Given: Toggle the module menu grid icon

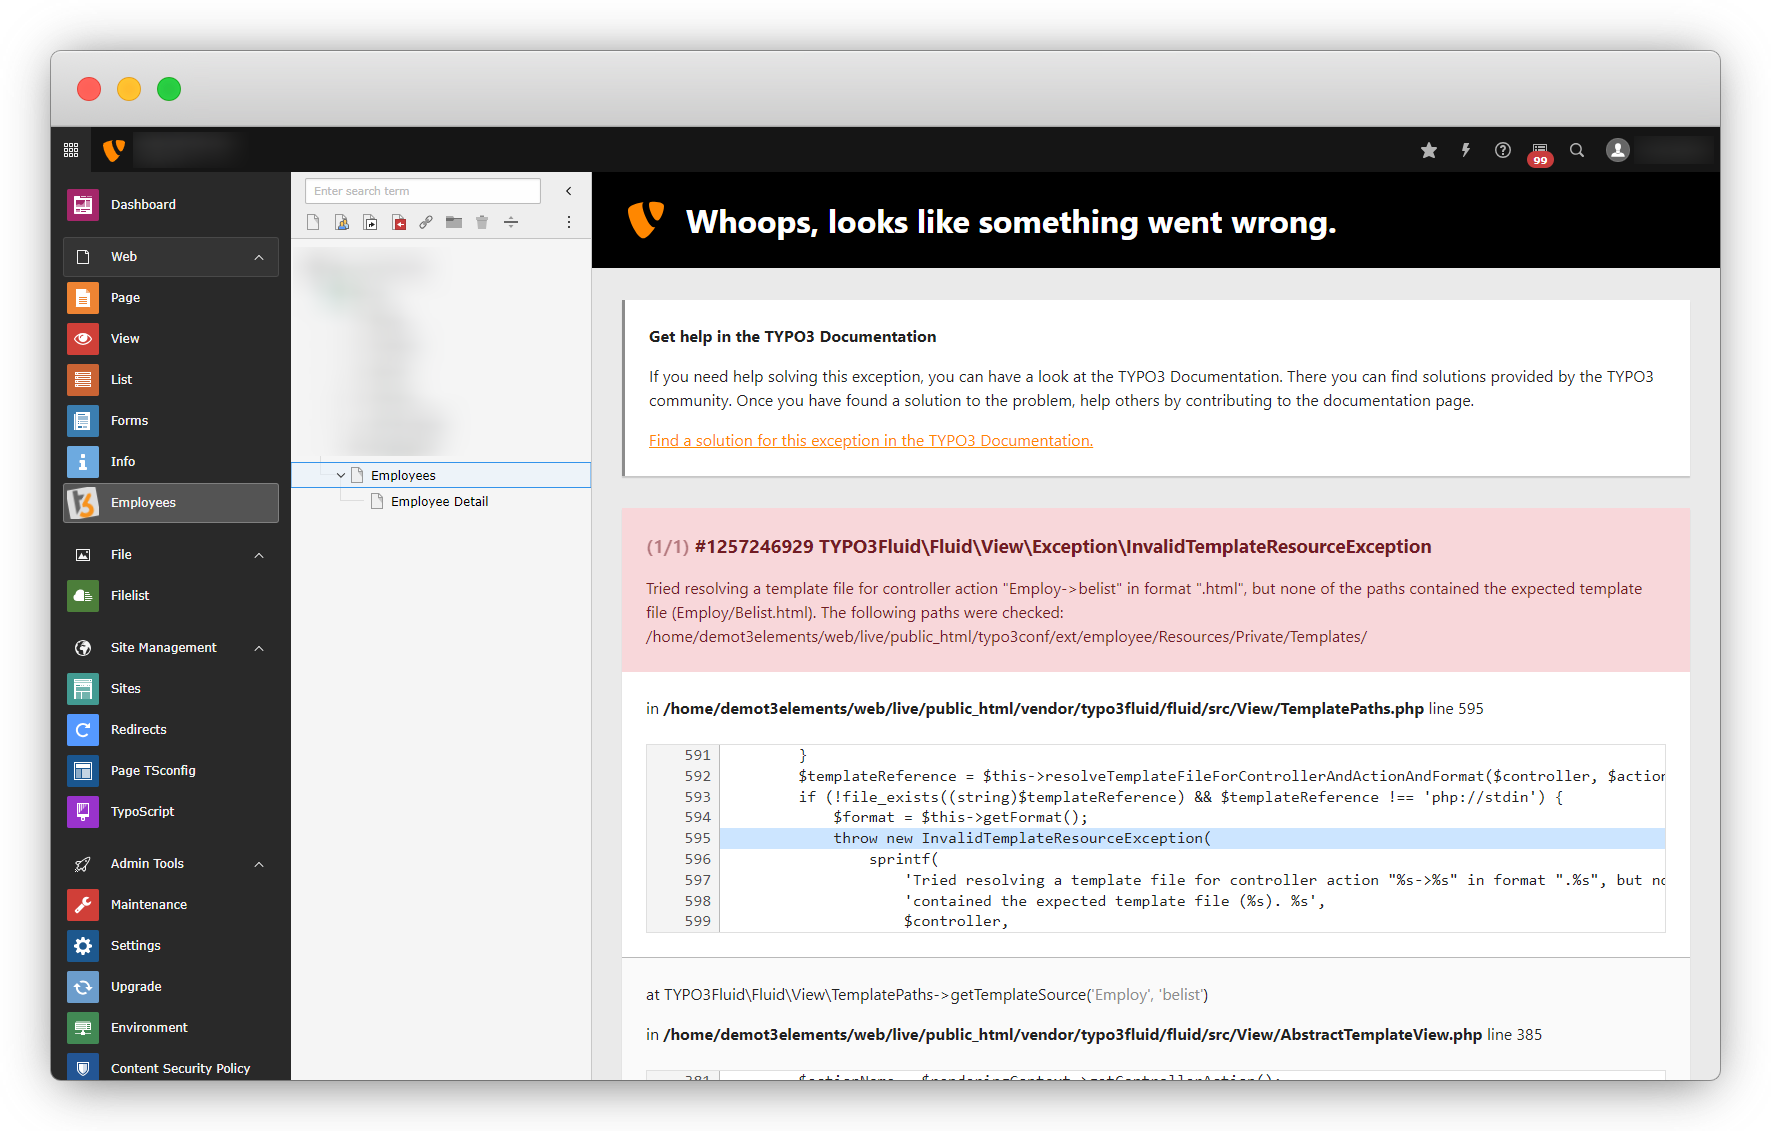Looking at the screenshot, I should click(x=71, y=150).
